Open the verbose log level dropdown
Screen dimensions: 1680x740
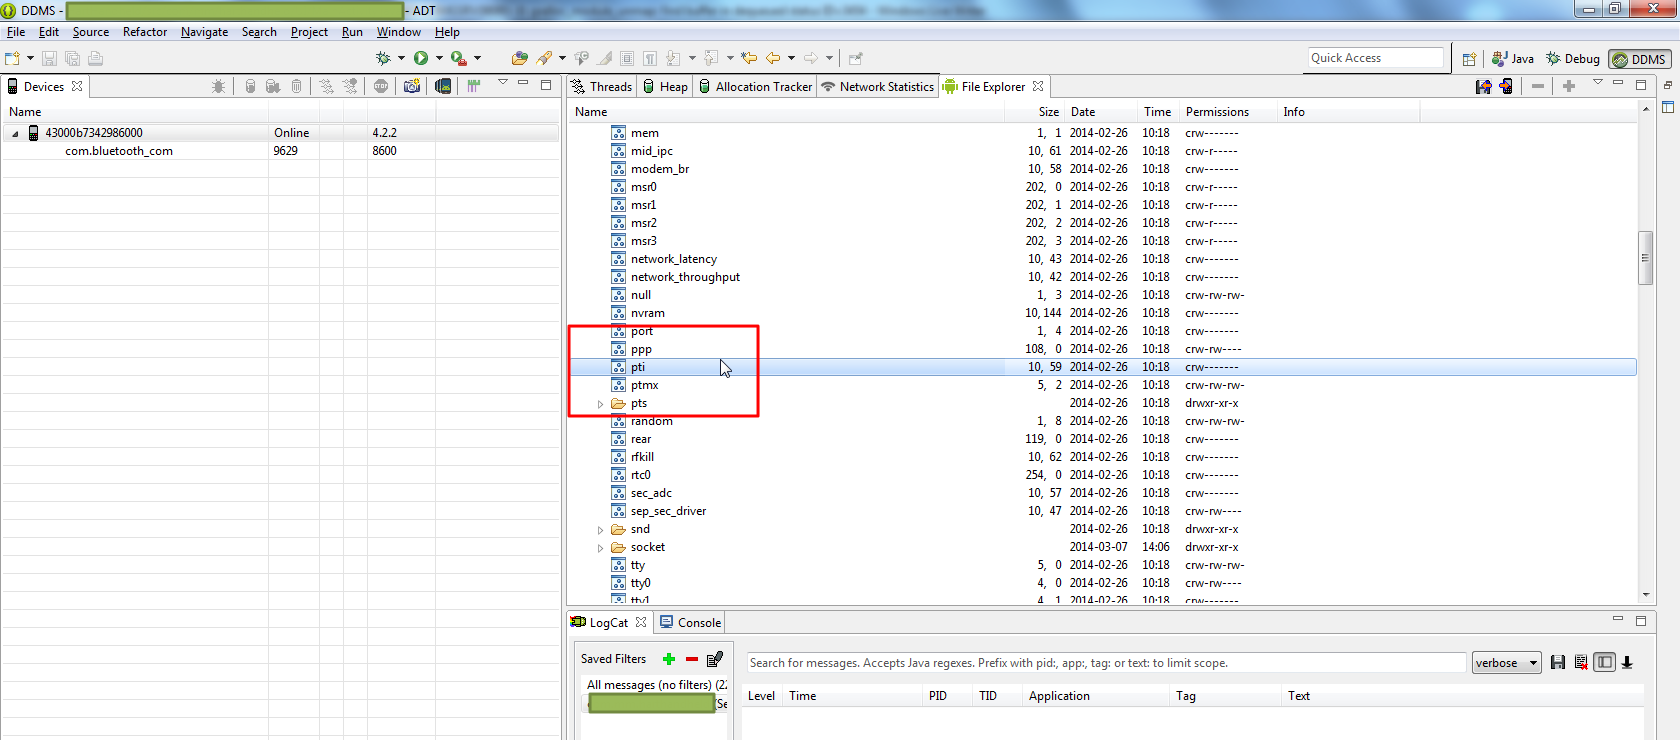(x=1506, y=663)
